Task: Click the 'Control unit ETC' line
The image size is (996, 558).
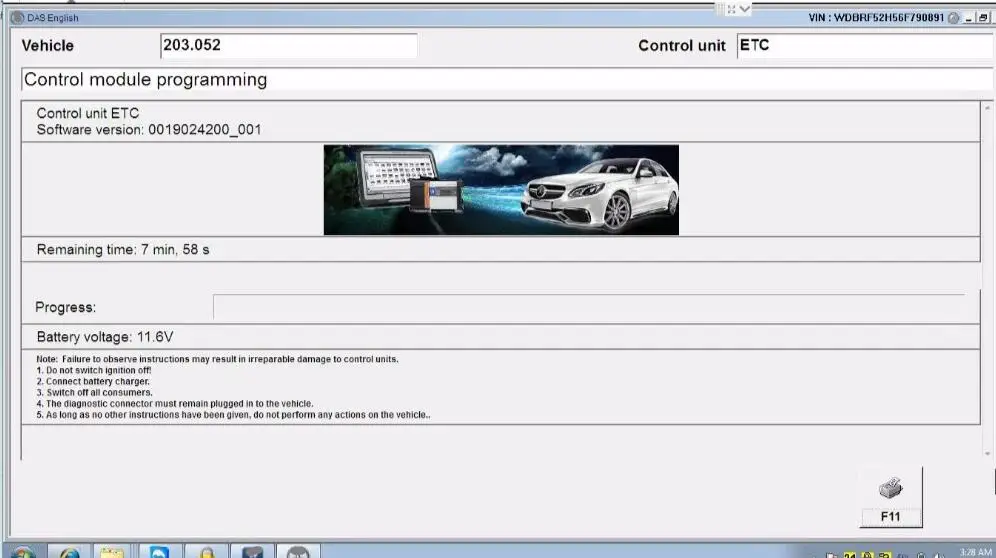Action: pos(88,113)
